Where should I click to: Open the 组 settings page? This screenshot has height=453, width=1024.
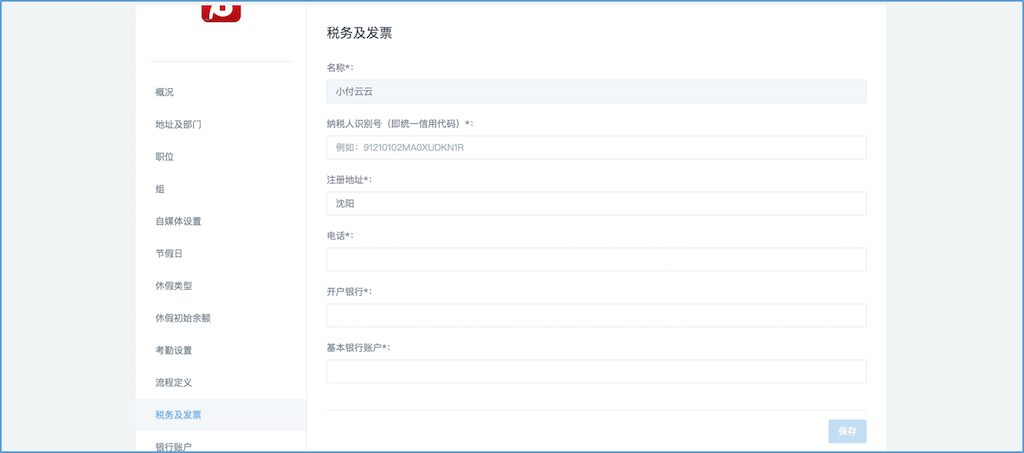160,189
